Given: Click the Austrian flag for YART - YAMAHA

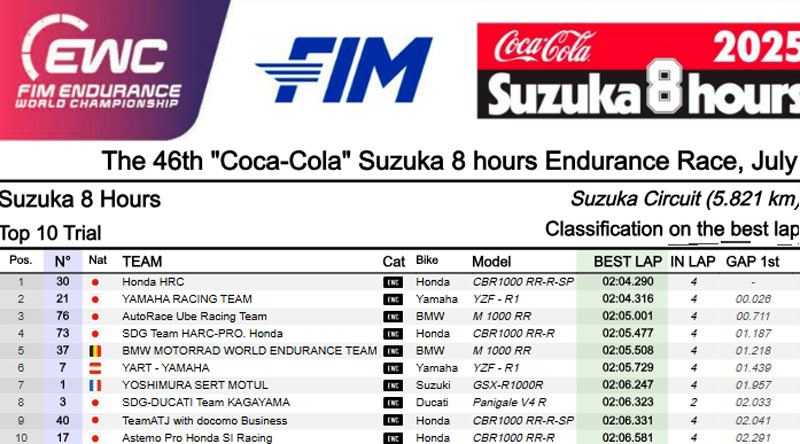Looking at the screenshot, I should (96, 368).
